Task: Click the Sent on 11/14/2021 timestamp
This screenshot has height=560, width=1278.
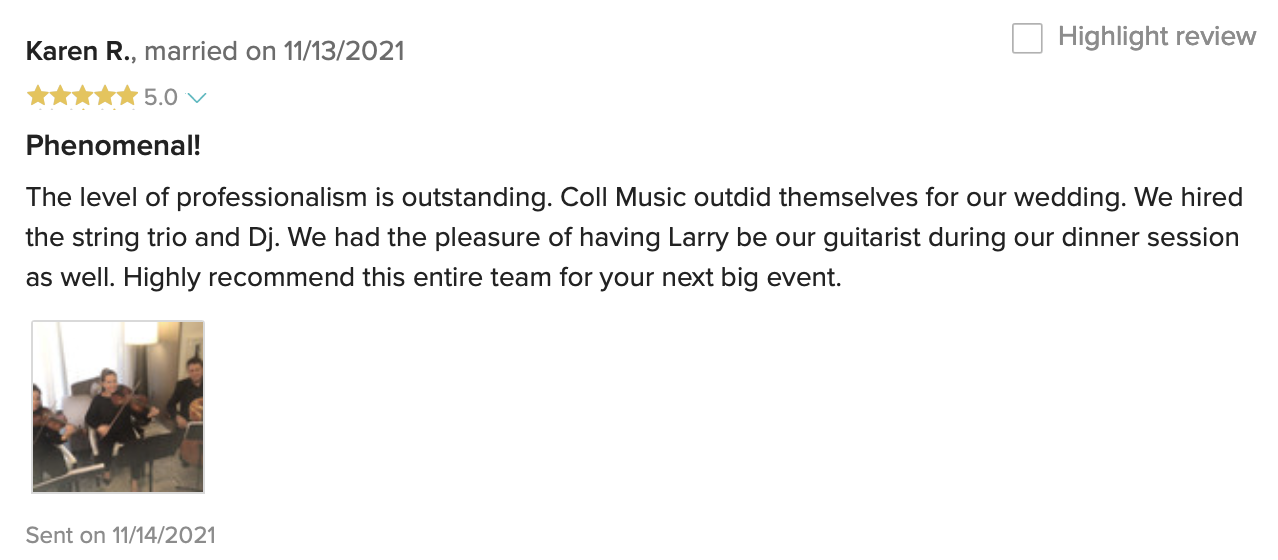Action: pyautogui.click(x=120, y=535)
